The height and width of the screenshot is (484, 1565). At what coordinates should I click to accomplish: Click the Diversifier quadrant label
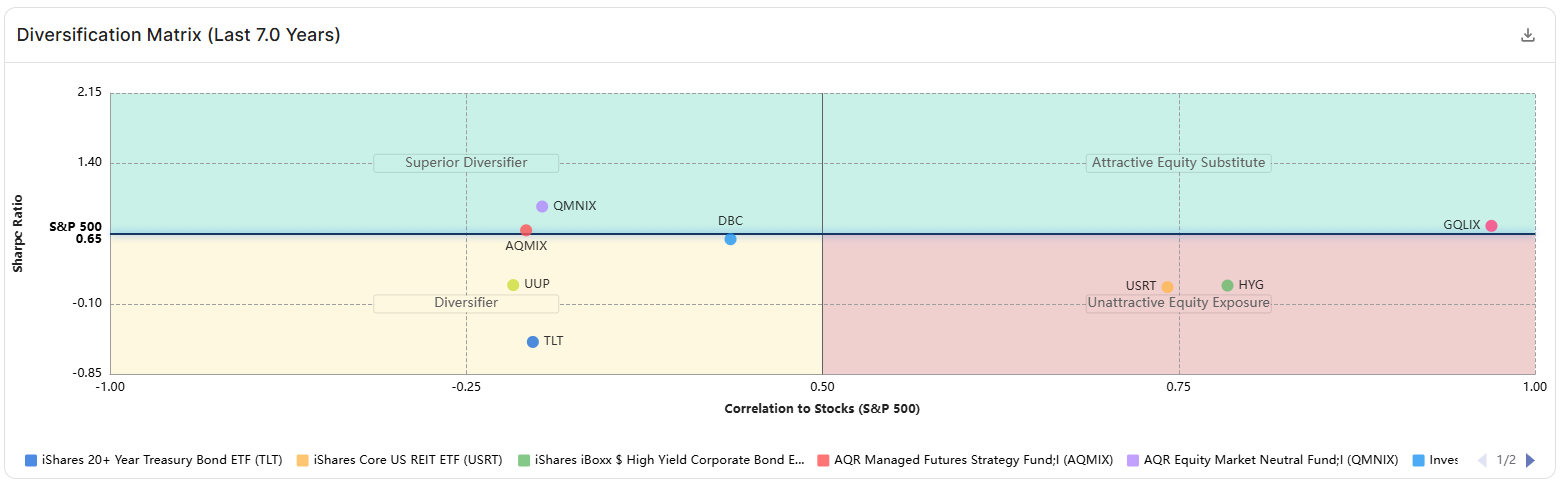[466, 303]
